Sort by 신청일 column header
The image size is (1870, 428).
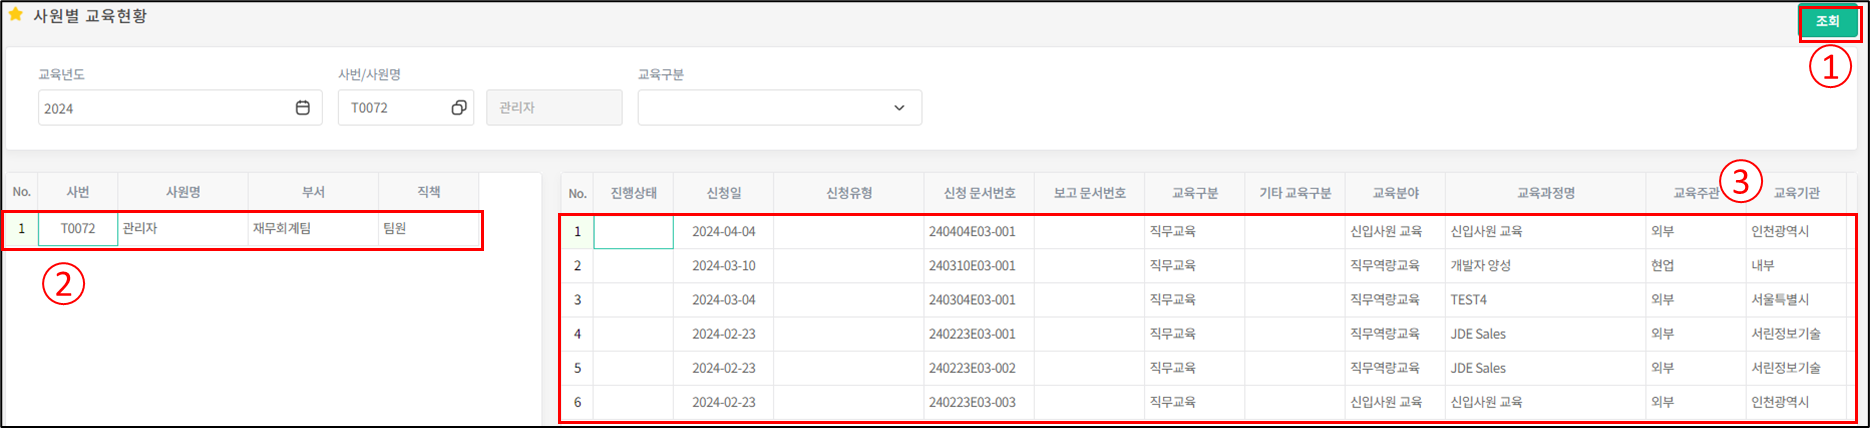(723, 193)
